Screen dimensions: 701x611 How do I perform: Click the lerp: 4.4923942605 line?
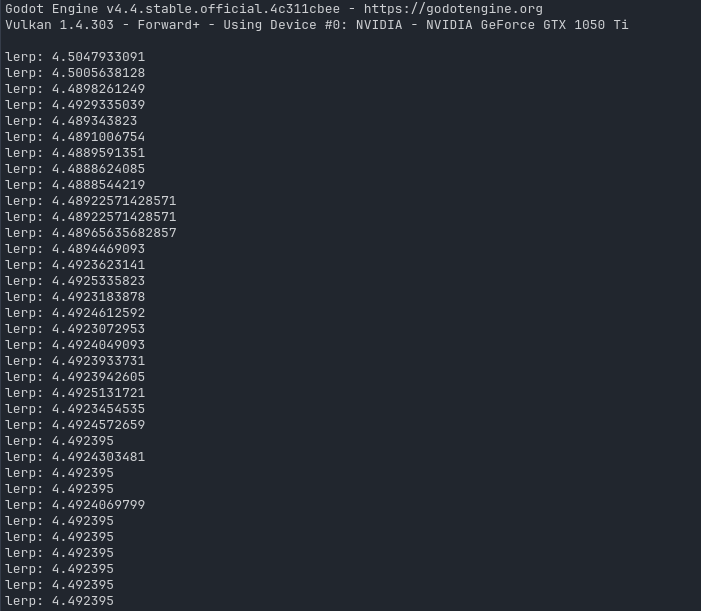point(75,377)
